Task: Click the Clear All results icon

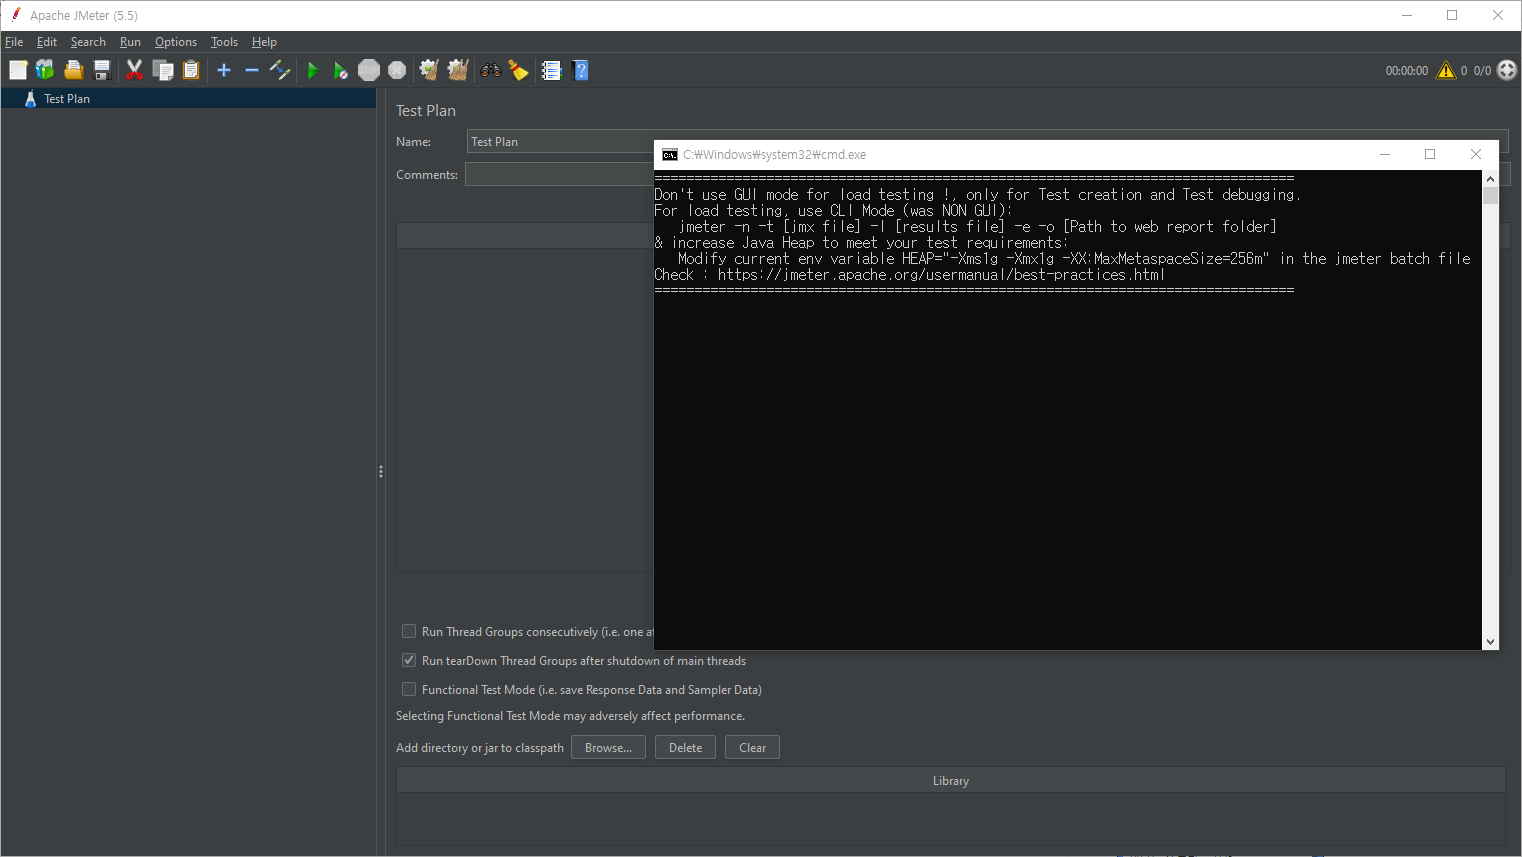Action: click(x=458, y=70)
